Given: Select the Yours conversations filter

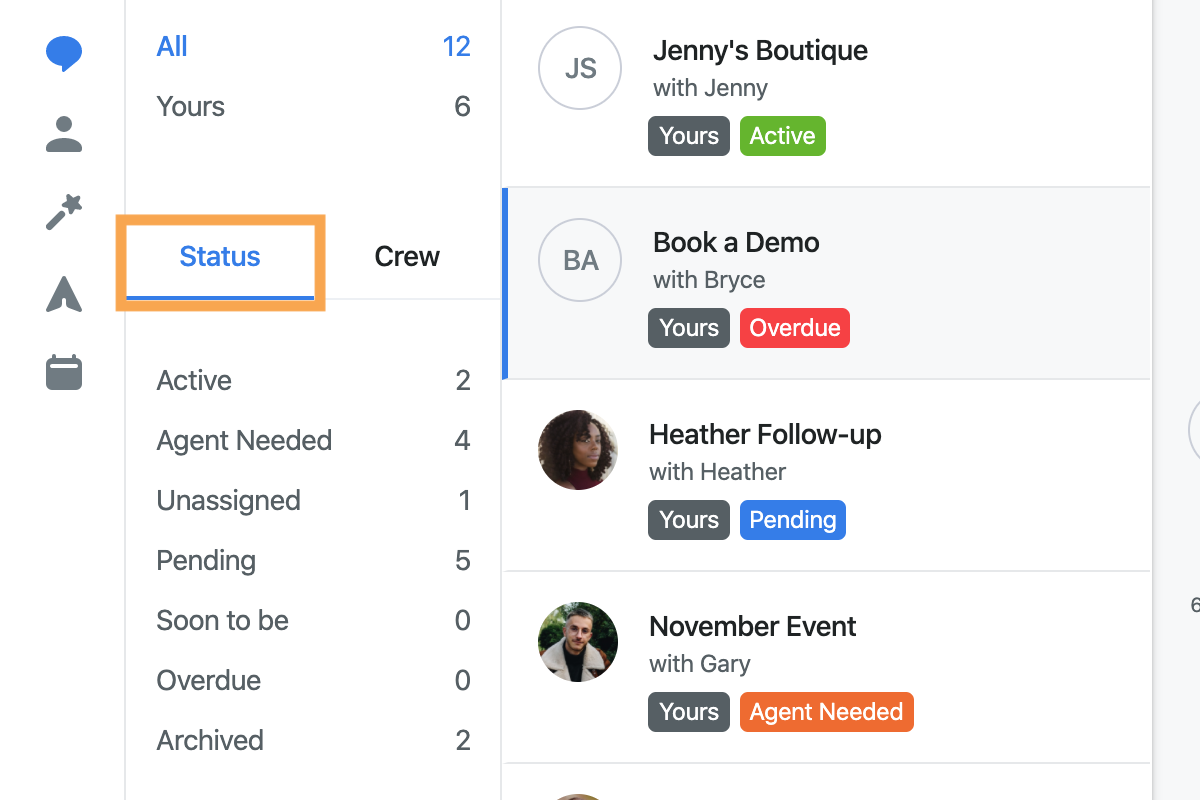Looking at the screenshot, I should click(190, 107).
